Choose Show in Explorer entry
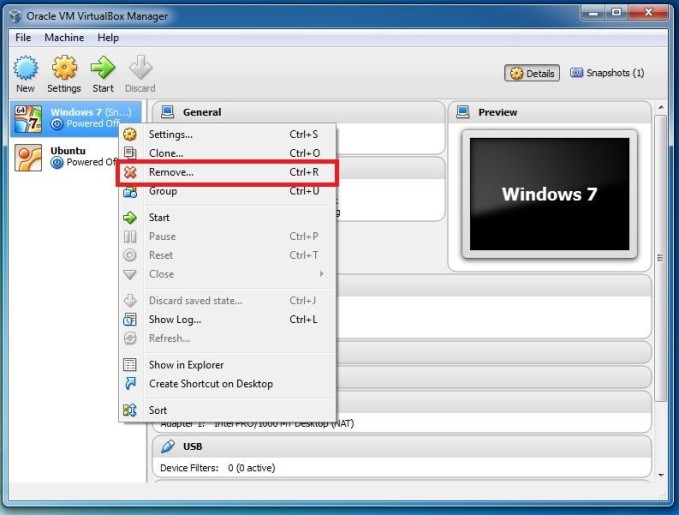This screenshot has height=515, width=679. point(227,365)
